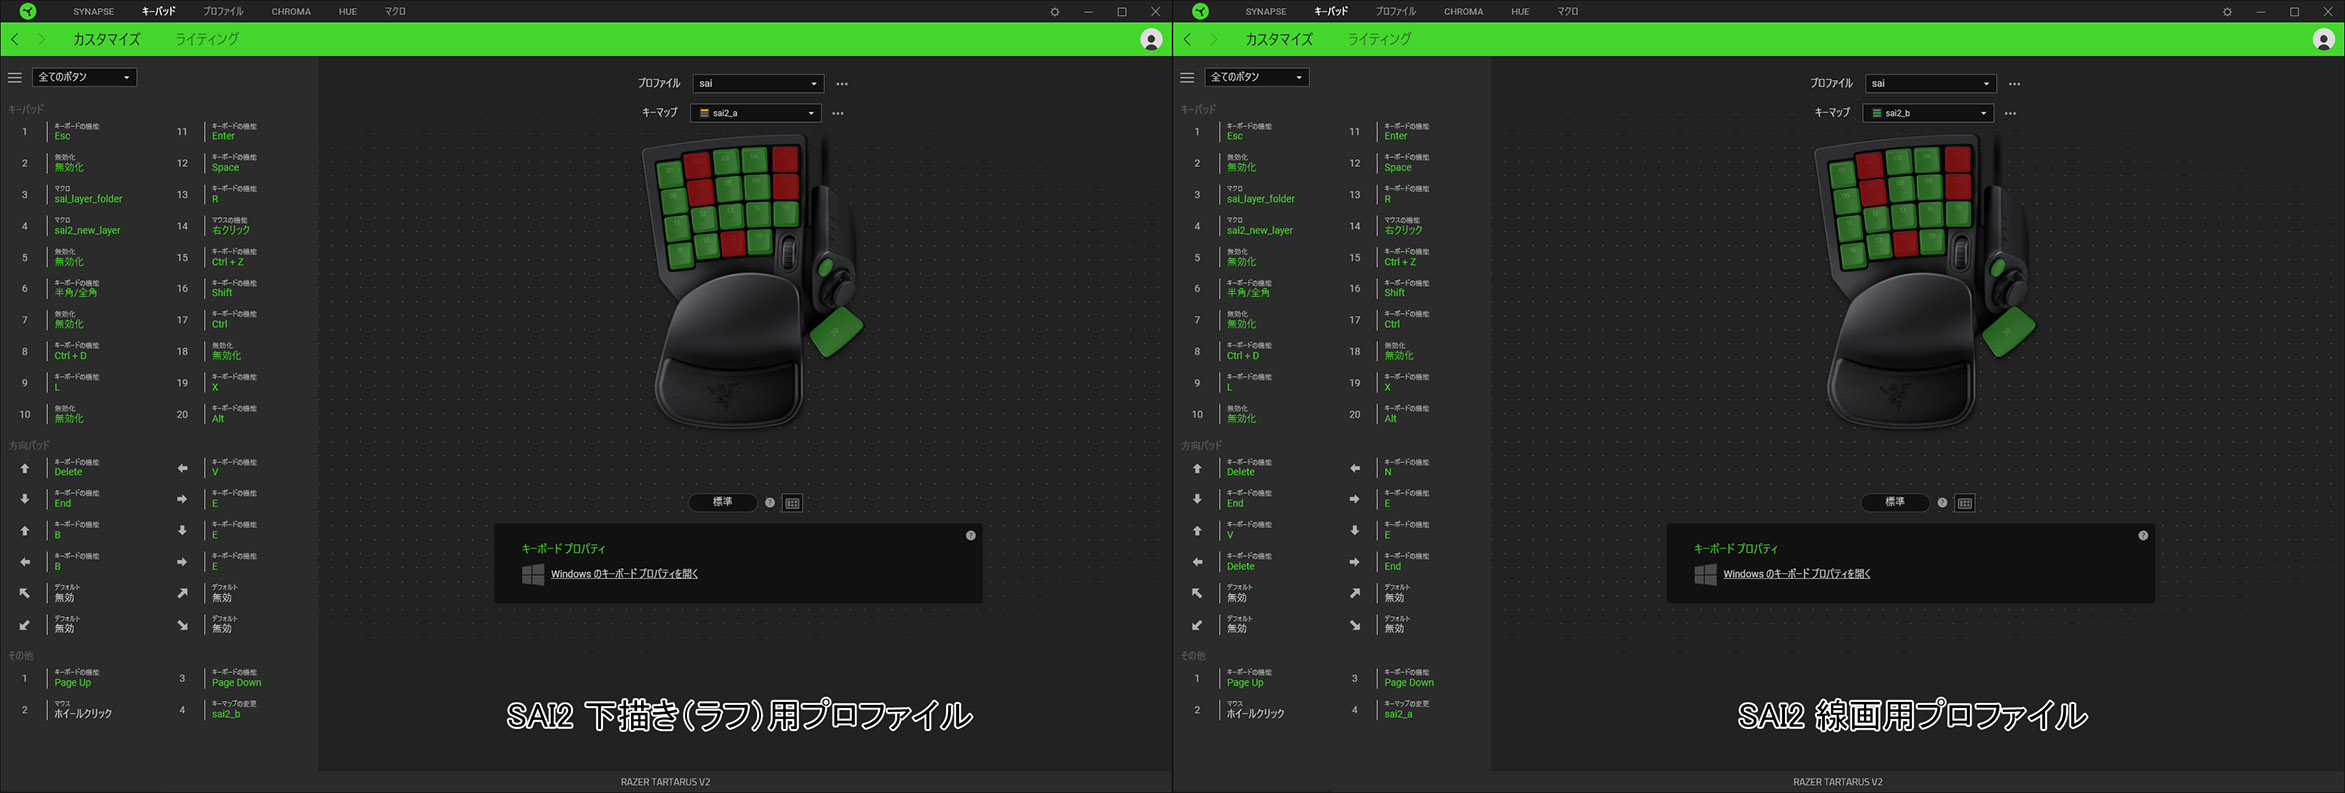Select key 8 Ctrl + D in left window
The width and height of the screenshot is (2345, 793).
pos(76,351)
